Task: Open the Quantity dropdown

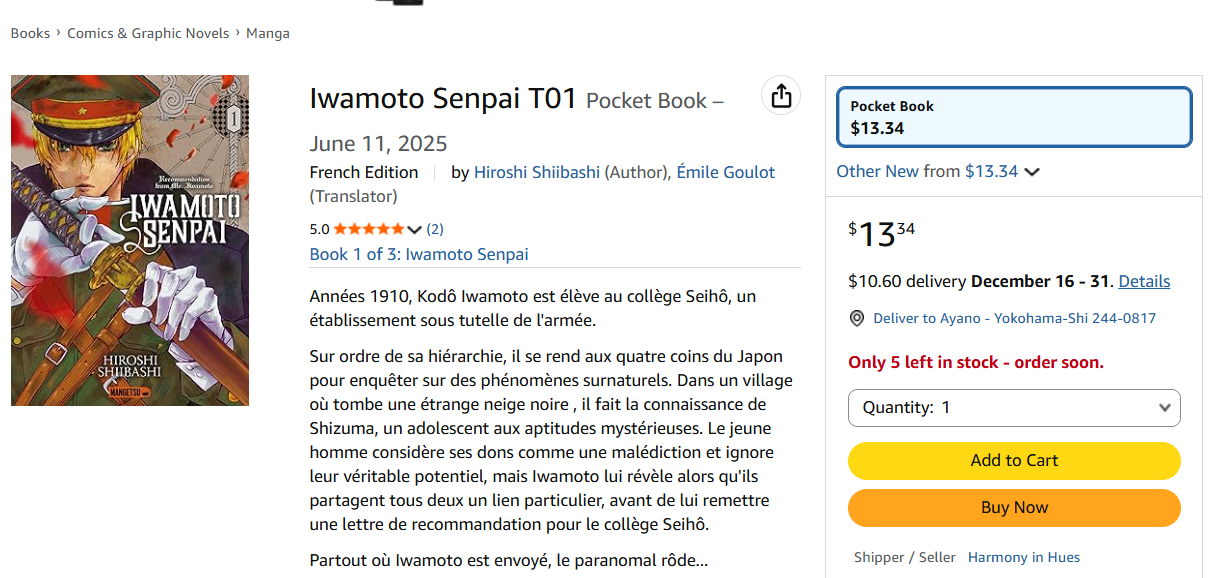Action: pos(1014,408)
